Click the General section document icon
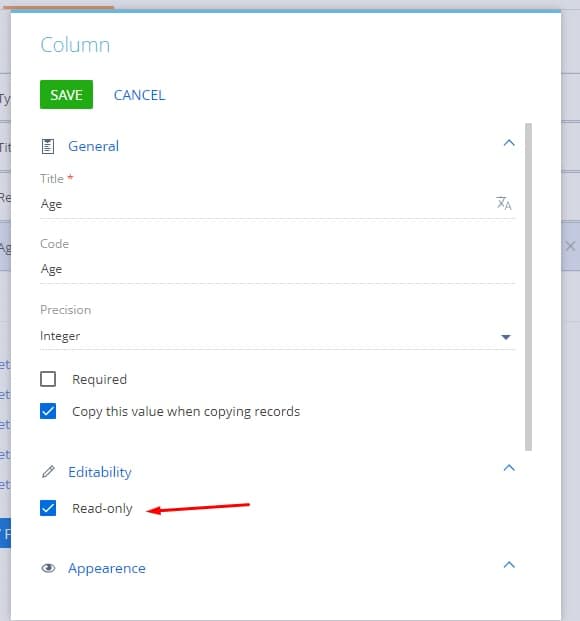Image resolution: width=580 pixels, height=621 pixels. point(48,147)
